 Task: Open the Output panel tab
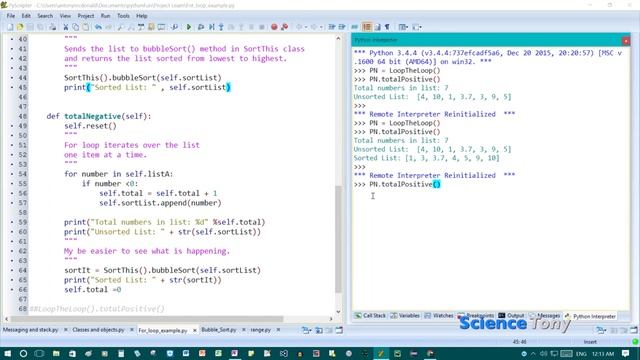coord(511,316)
